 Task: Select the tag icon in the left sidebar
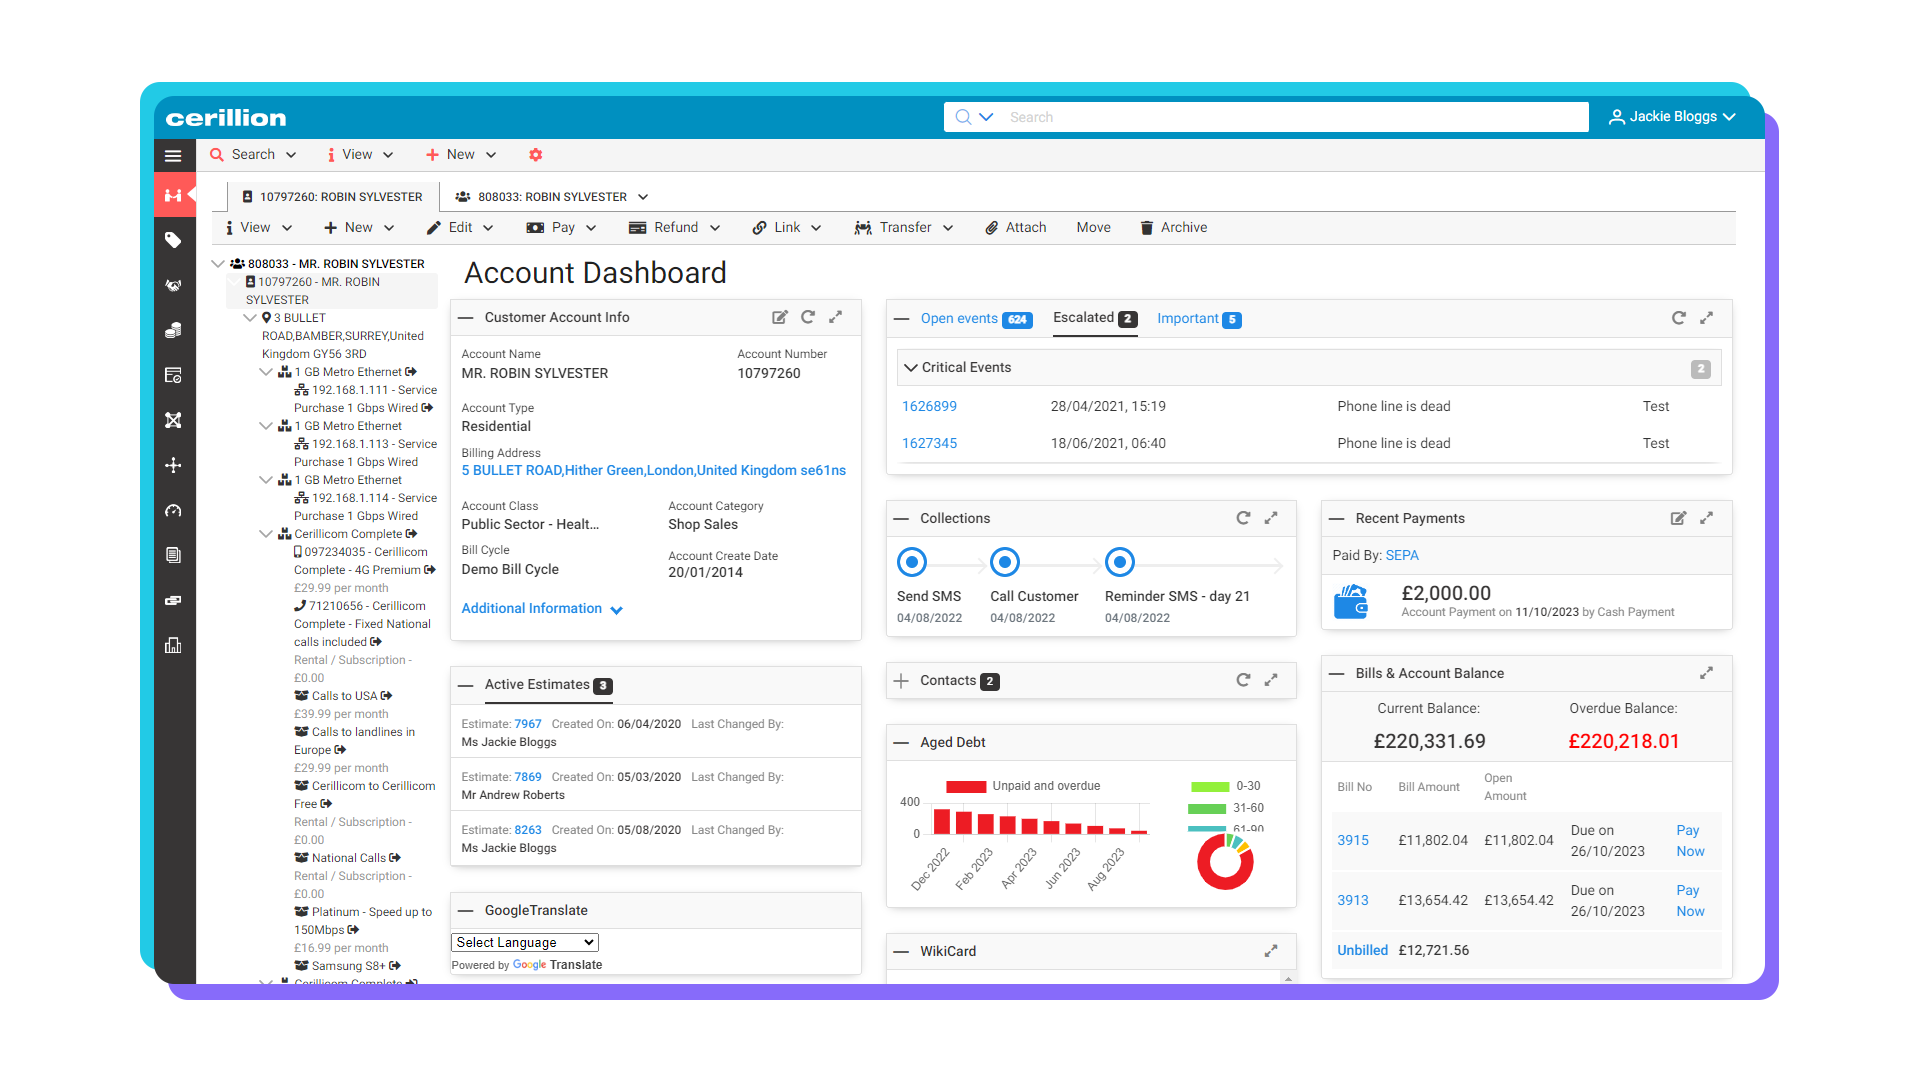coord(173,240)
